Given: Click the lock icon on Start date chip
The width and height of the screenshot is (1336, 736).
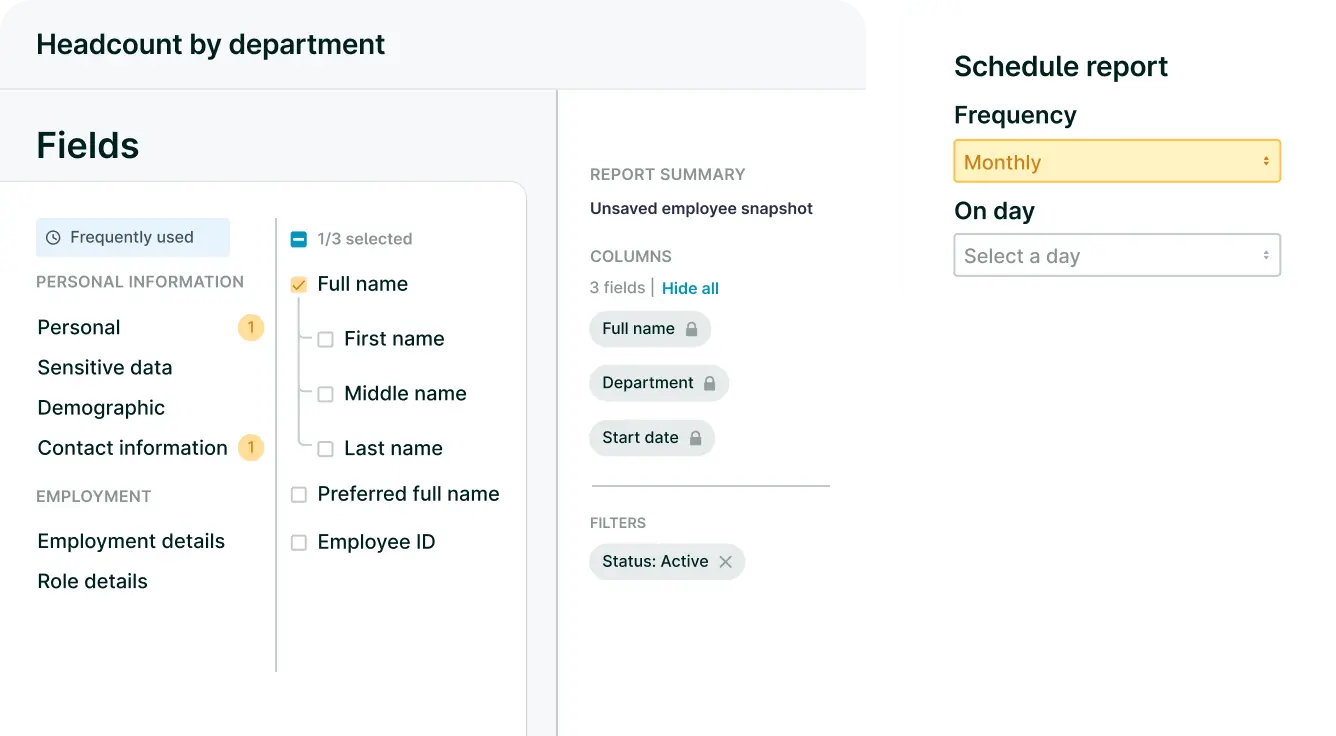Looking at the screenshot, I should click(x=695, y=438).
